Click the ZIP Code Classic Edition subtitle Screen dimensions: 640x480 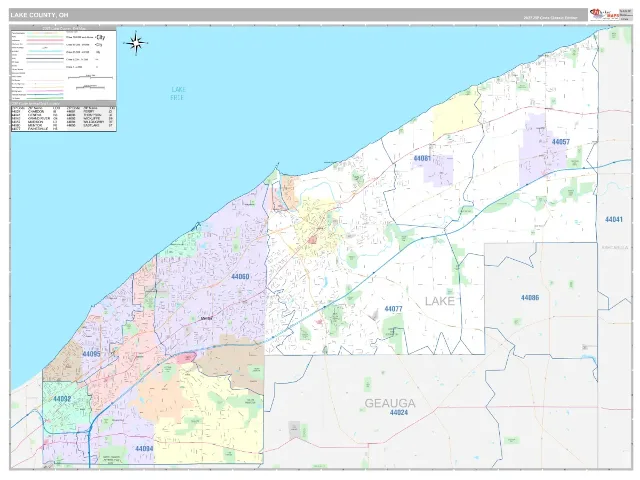tap(551, 18)
